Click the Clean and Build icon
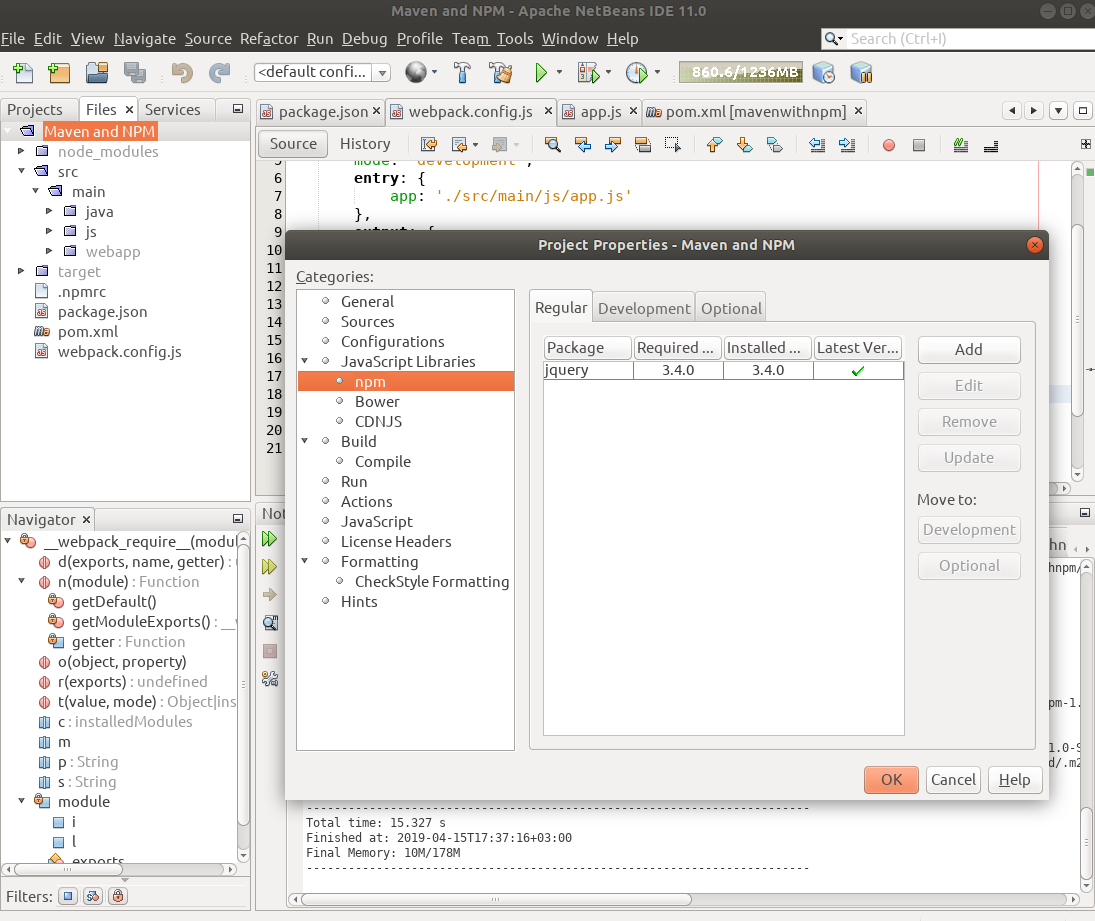Image resolution: width=1095 pixels, height=921 pixels. coord(500,72)
